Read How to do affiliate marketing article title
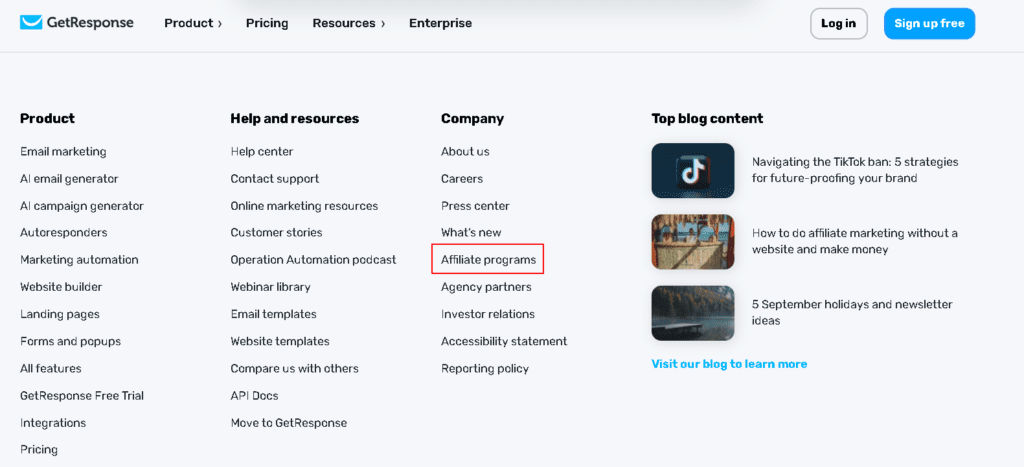This screenshot has width=1024, height=467. (x=855, y=241)
